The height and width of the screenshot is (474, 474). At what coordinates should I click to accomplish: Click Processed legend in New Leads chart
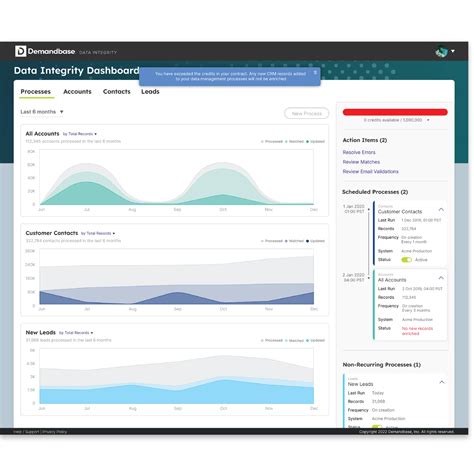point(272,340)
